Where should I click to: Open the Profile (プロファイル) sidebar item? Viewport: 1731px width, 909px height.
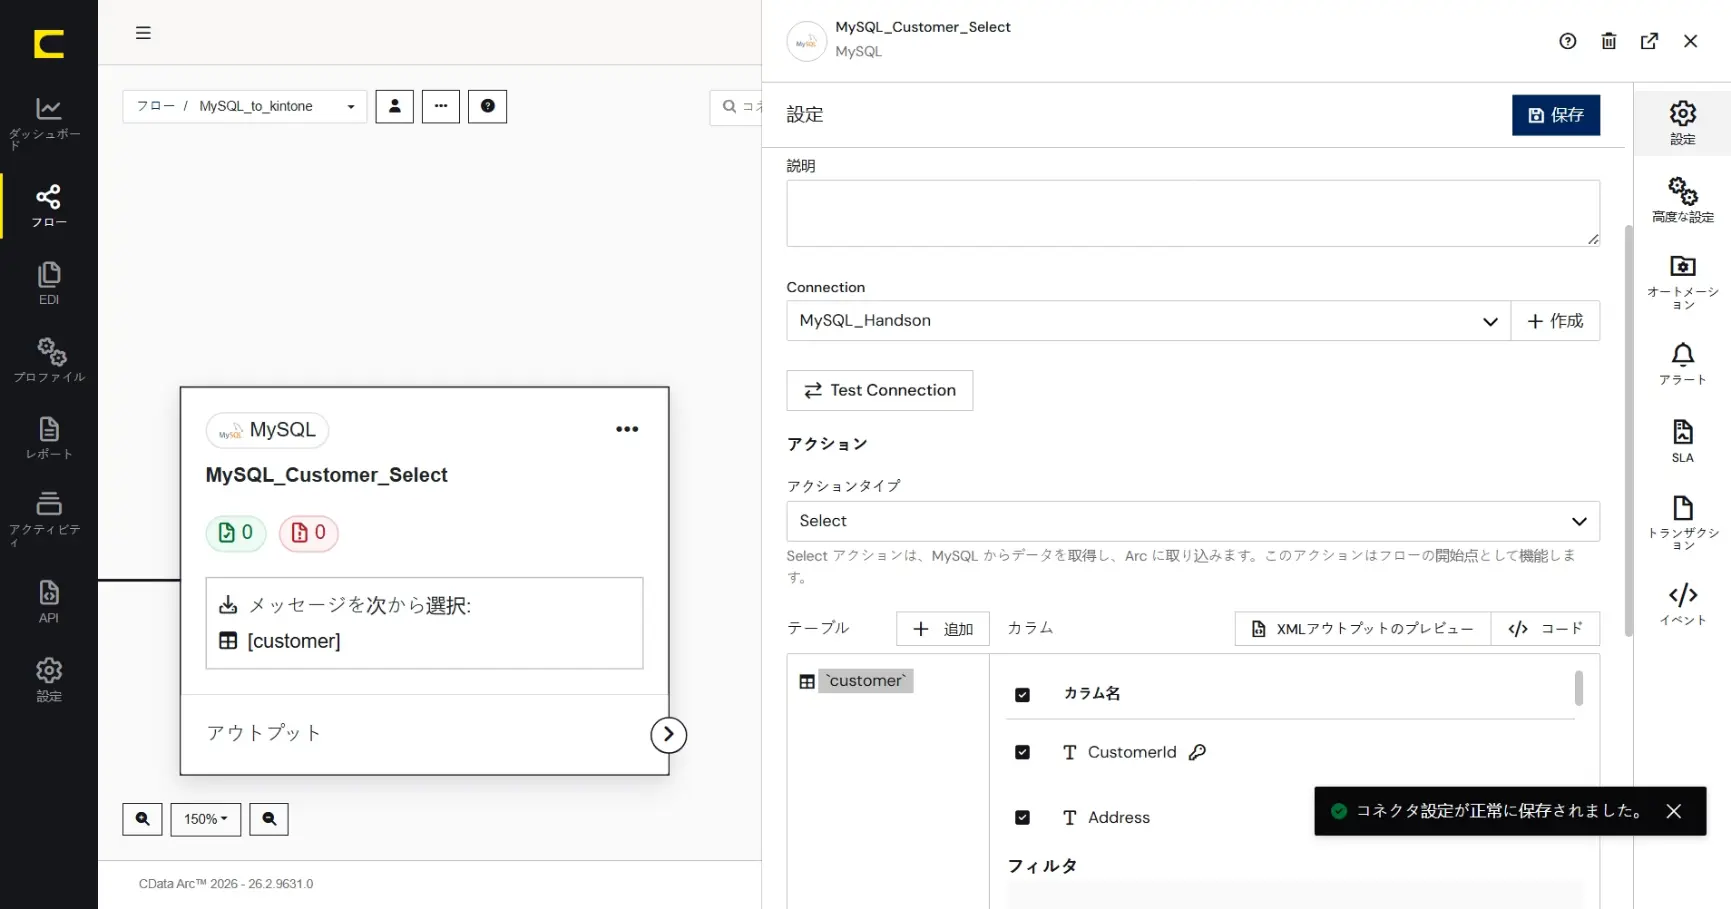click(48, 360)
